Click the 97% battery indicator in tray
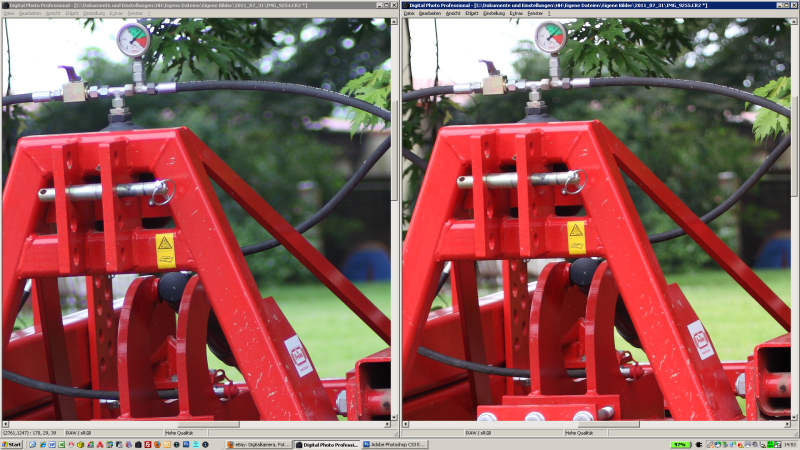This screenshot has width=800, height=450. pos(681,445)
